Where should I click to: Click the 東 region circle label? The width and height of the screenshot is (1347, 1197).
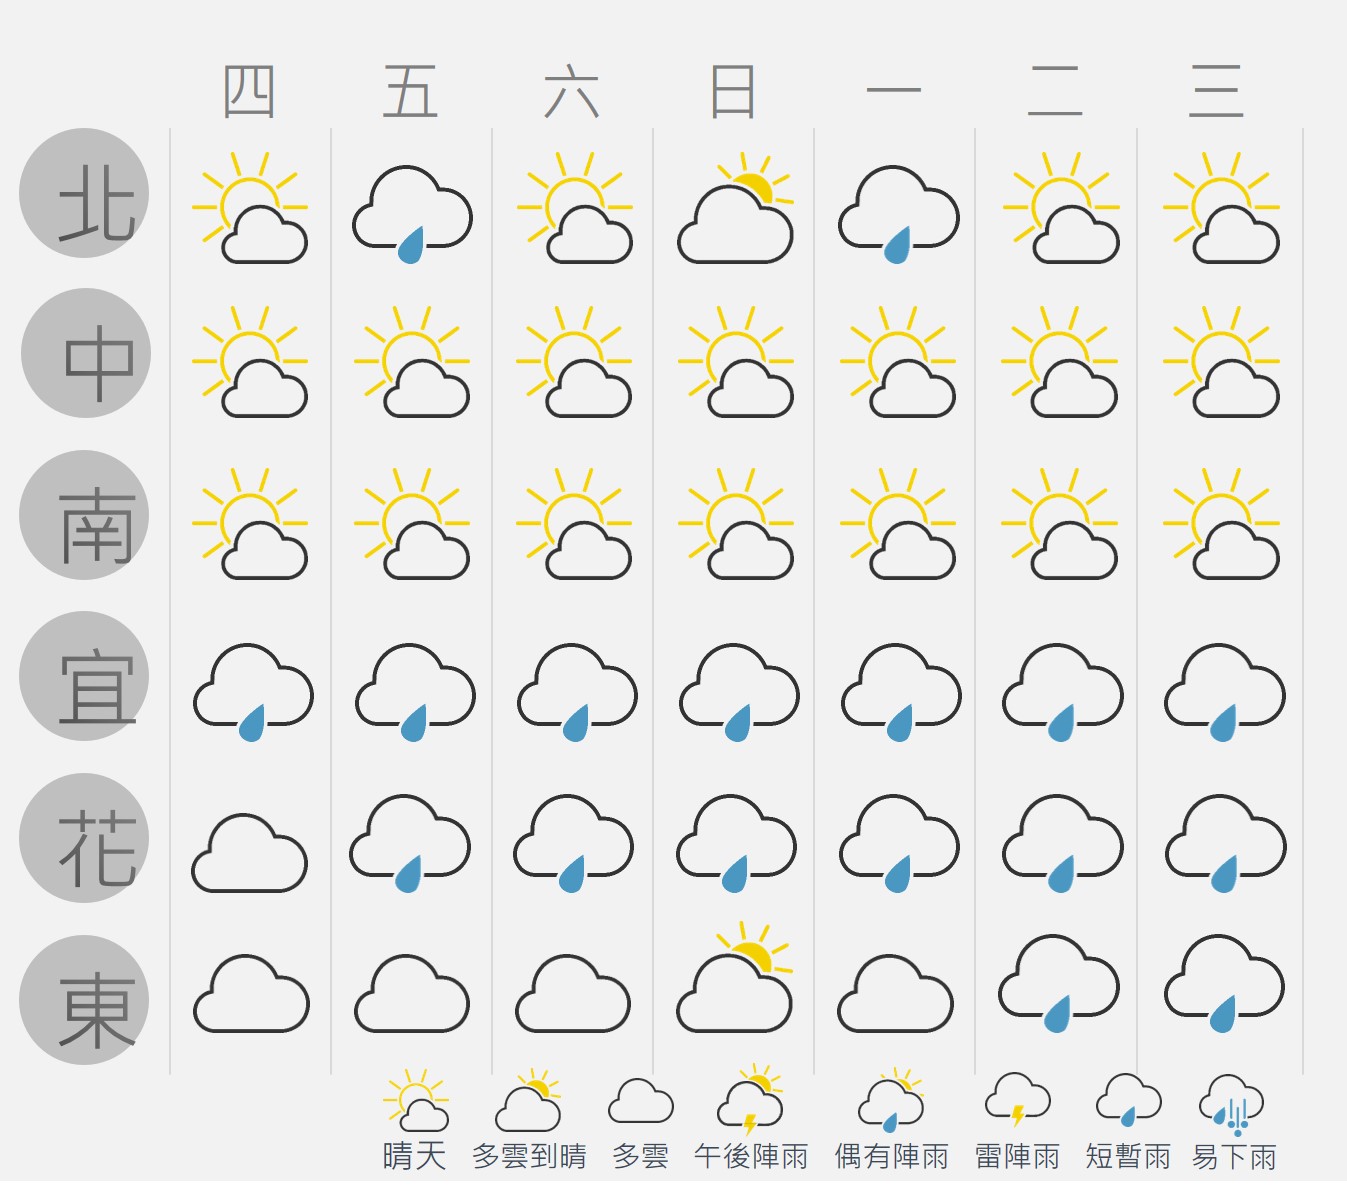[x=84, y=1000]
